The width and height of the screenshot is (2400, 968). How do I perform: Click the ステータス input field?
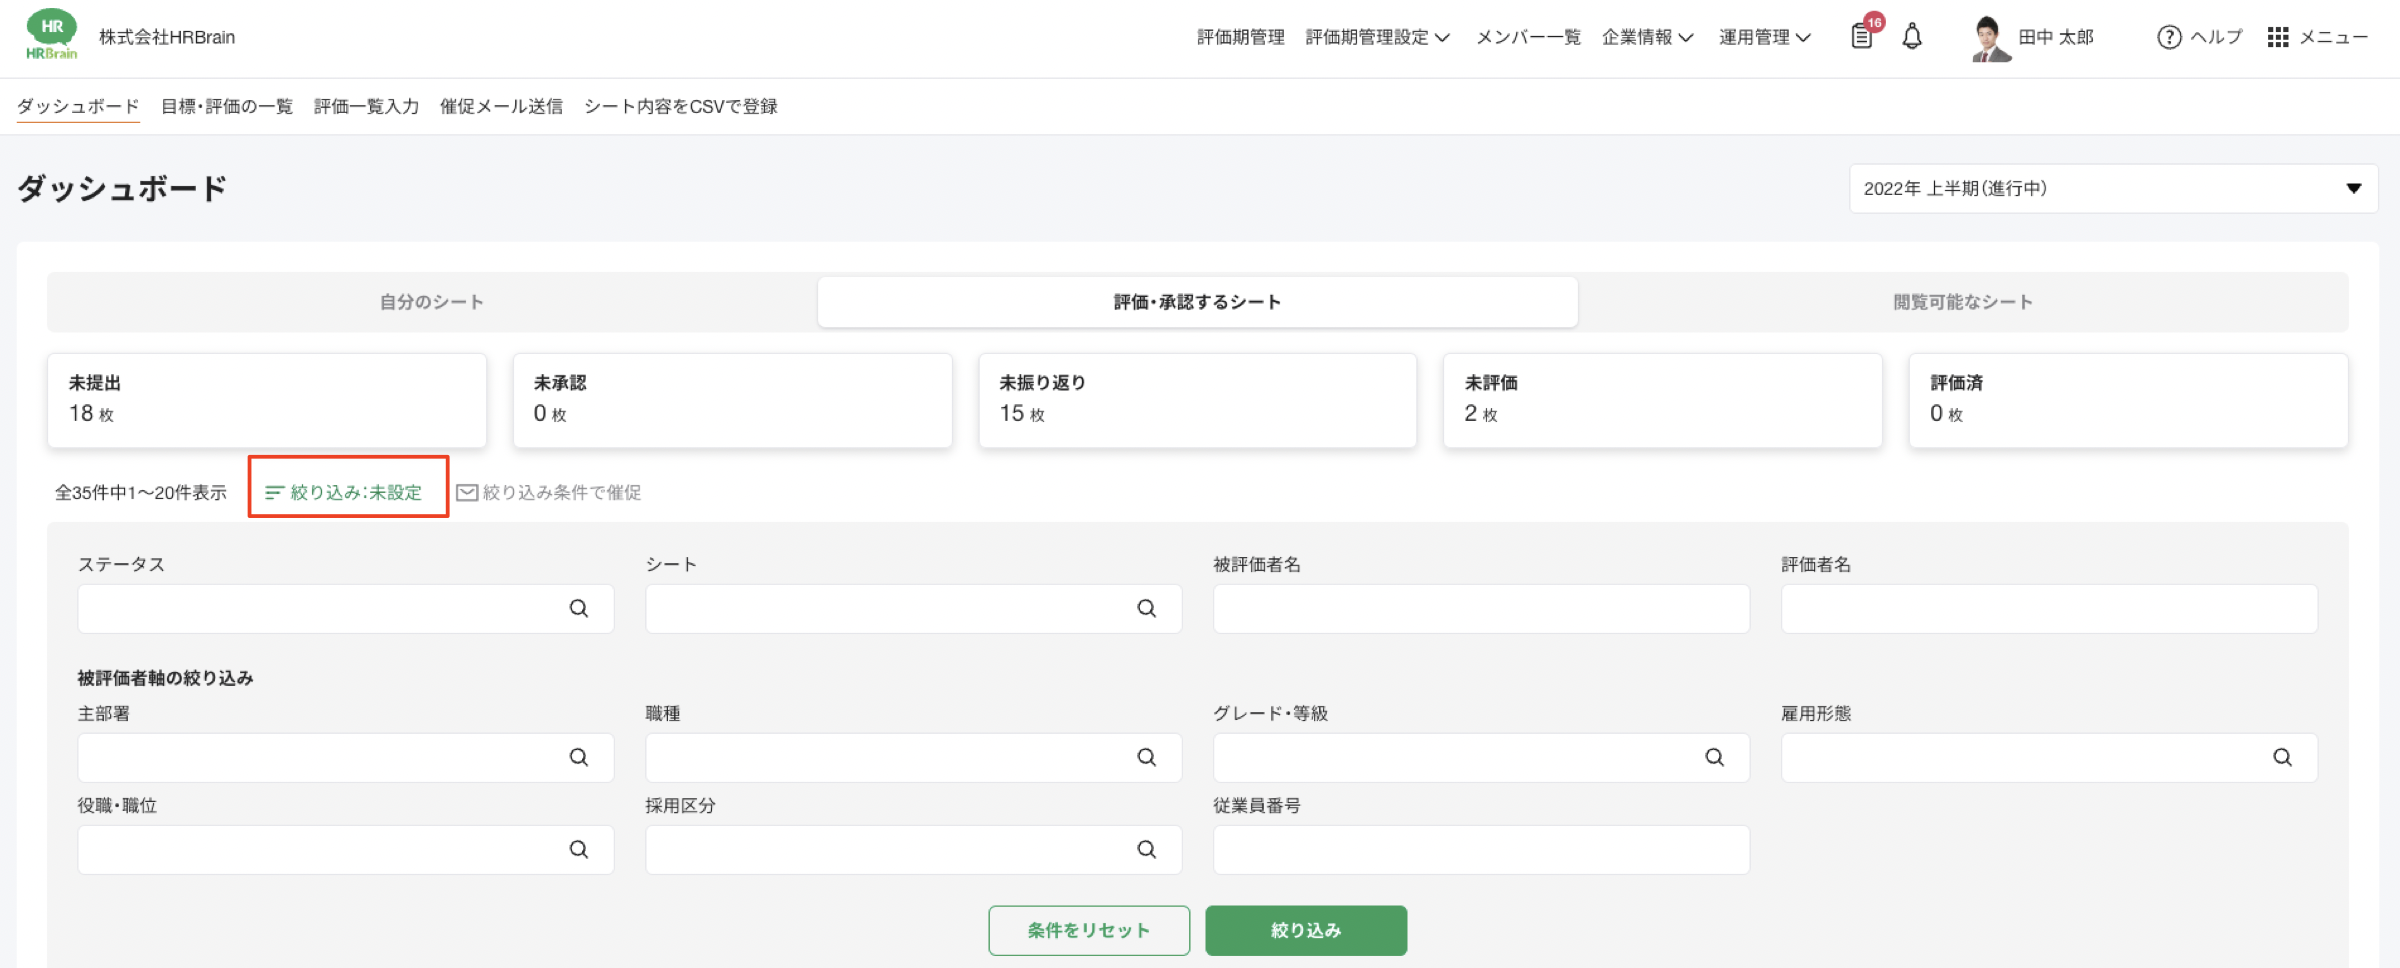point(346,608)
